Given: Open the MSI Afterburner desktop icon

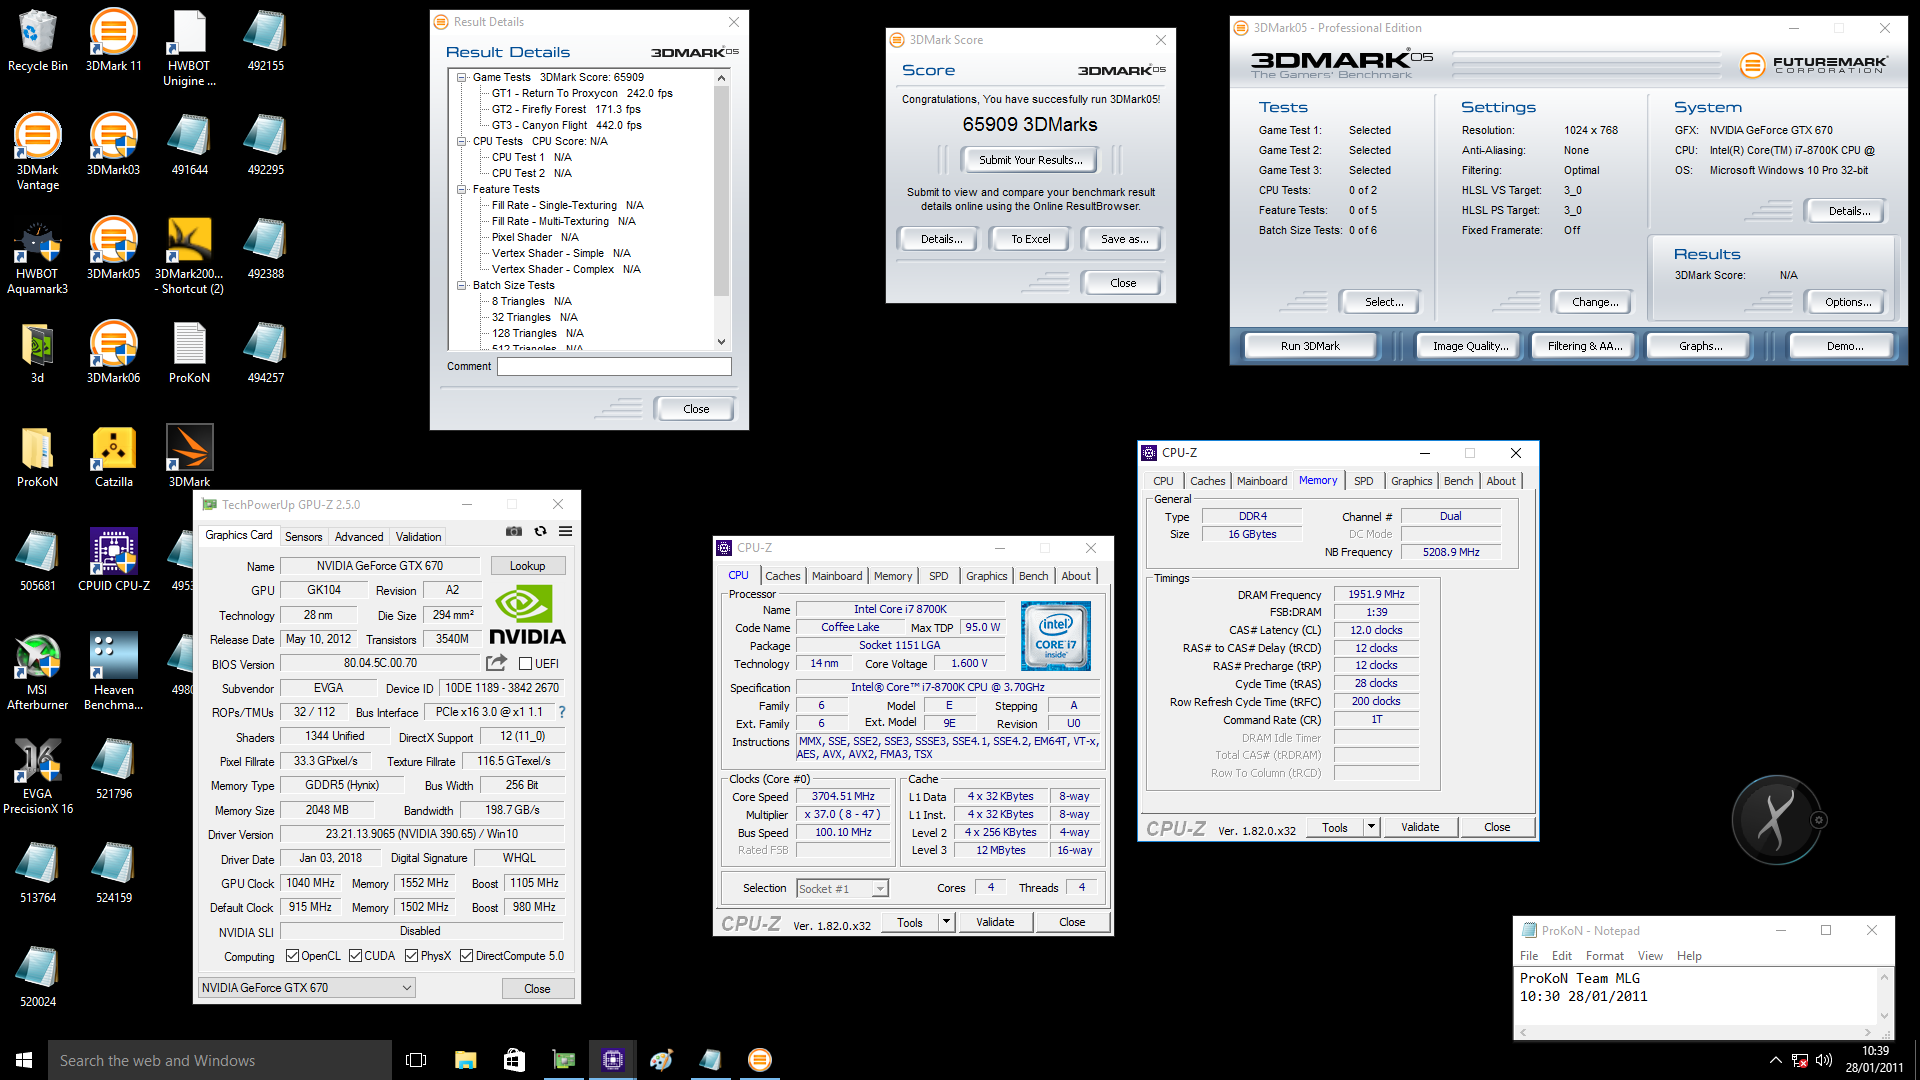Looking at the screenshot, I should (37, 671).
